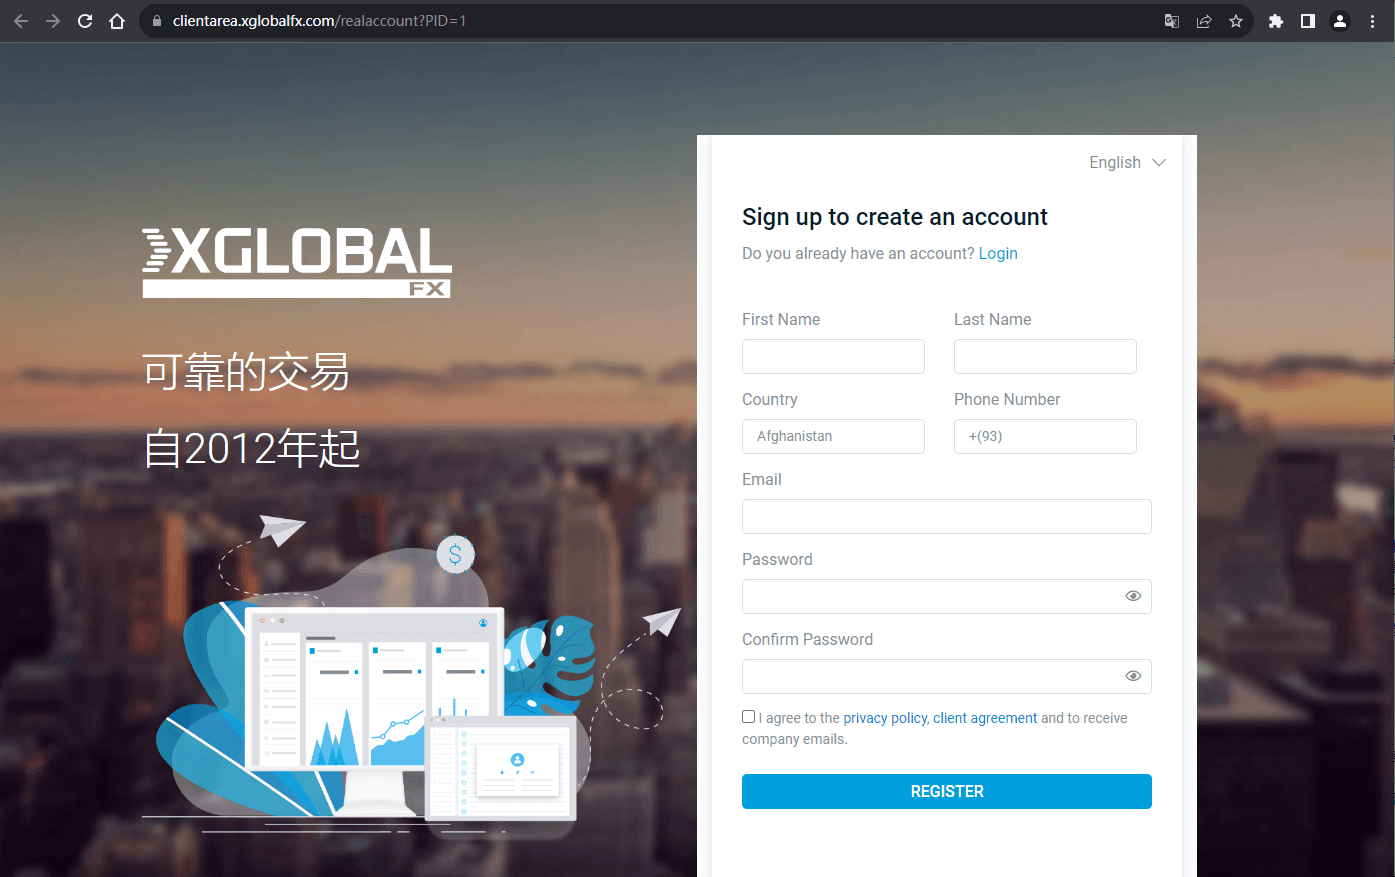Bookmark this page with the star
Screen dimensions: 1395x877
1236,21
